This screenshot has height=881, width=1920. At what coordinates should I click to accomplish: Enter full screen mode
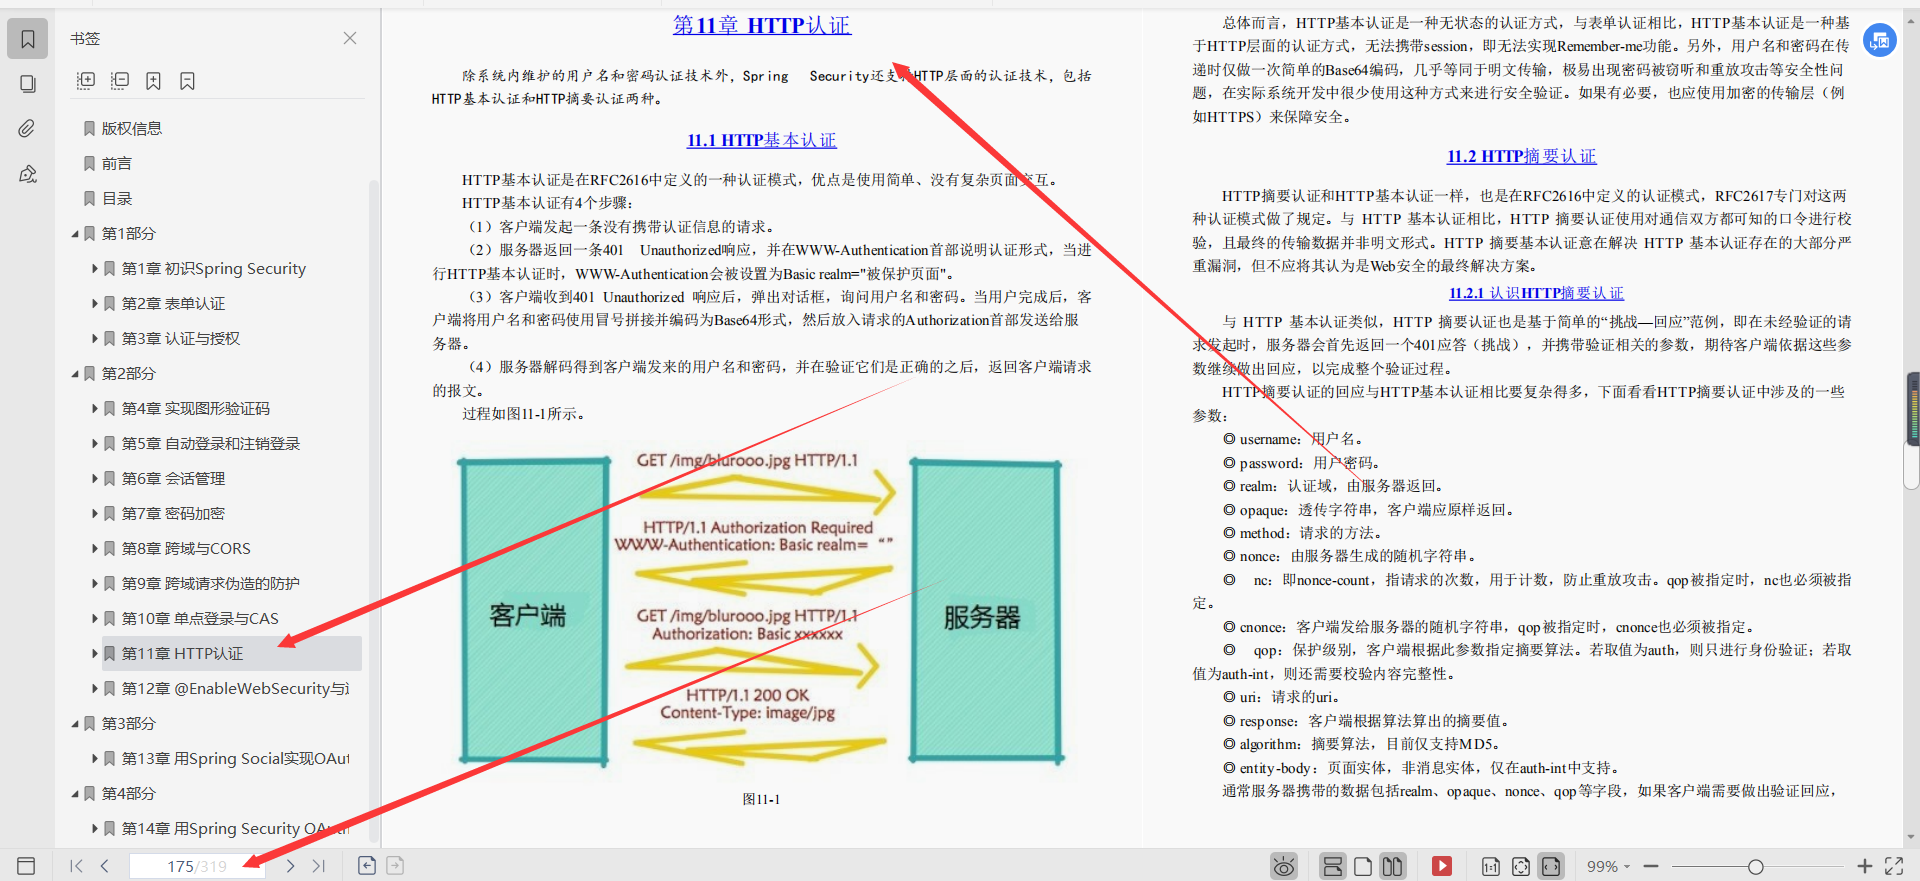click(1894, 866)
